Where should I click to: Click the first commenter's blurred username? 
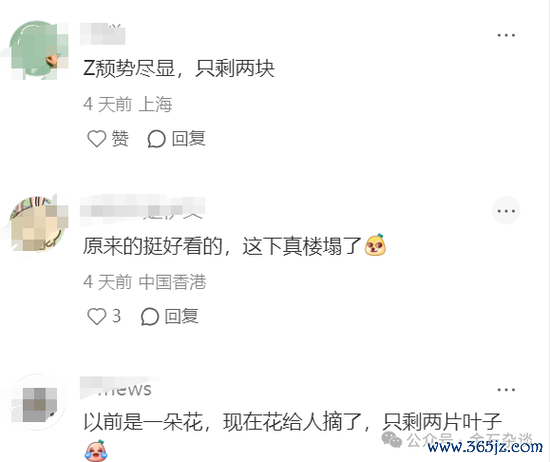click(x=102, y=34)
